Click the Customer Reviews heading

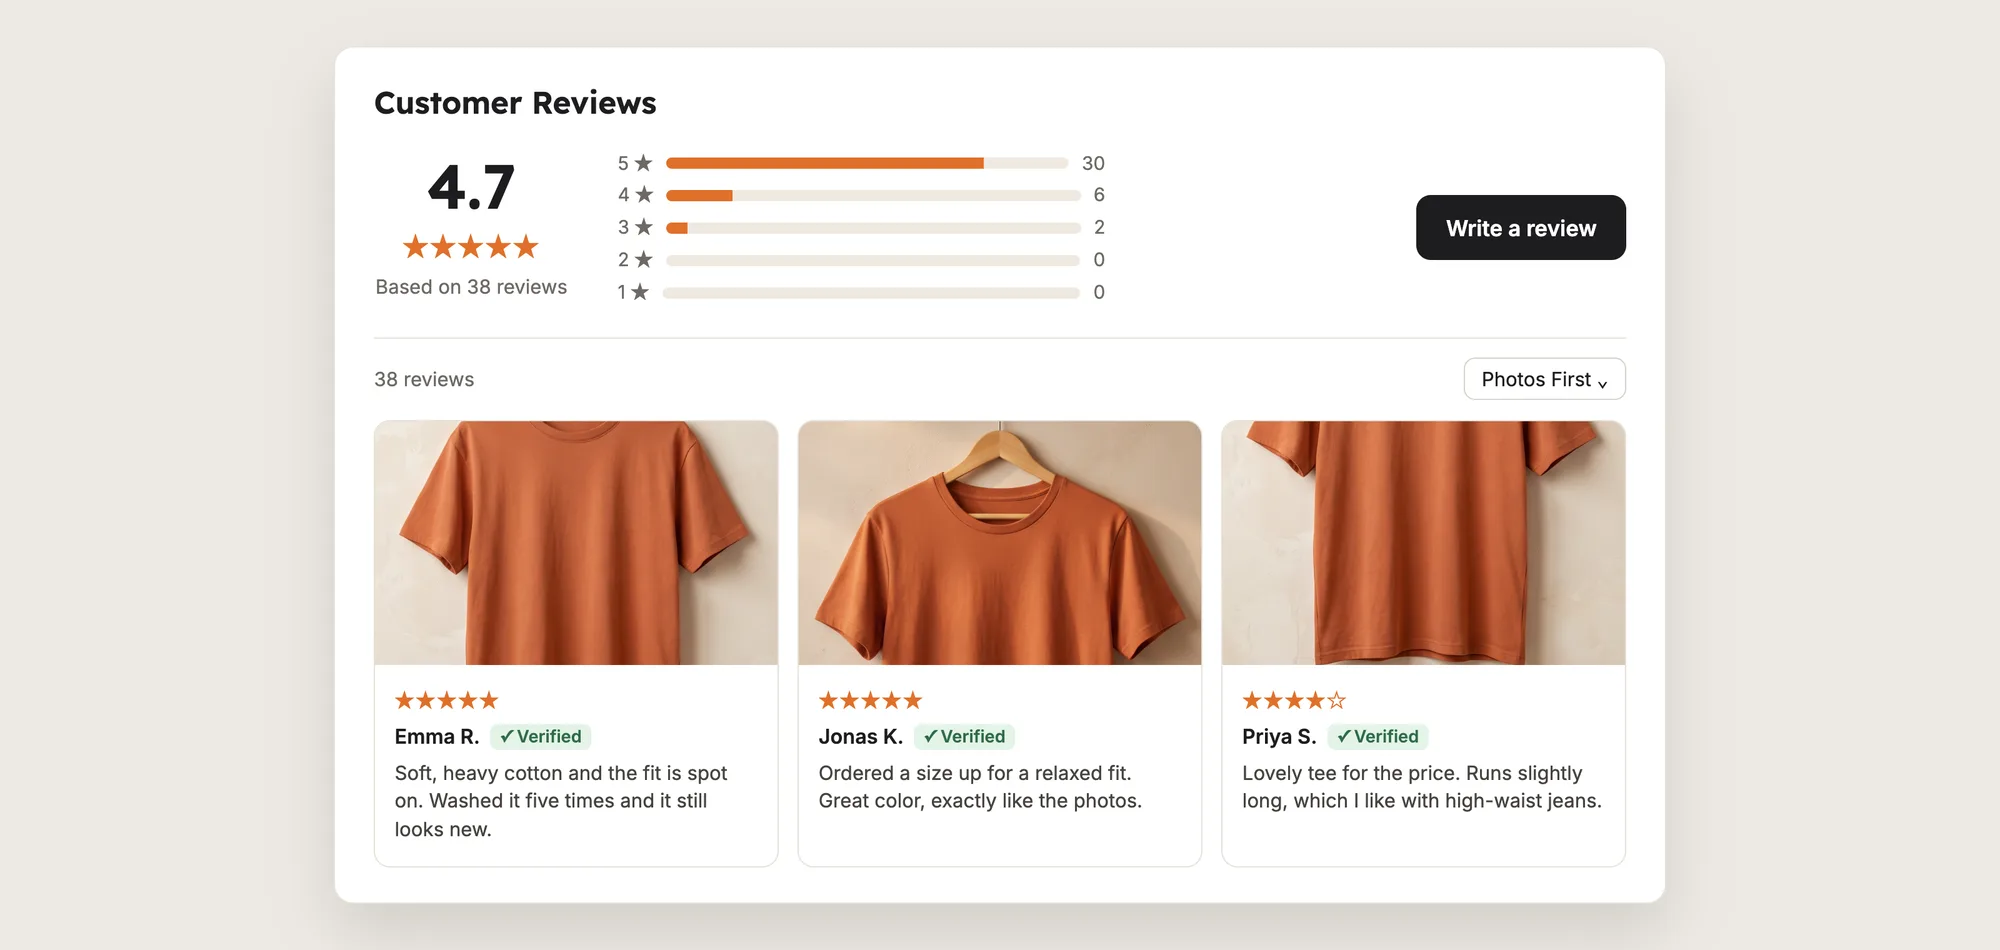click(x=515, y=103)
